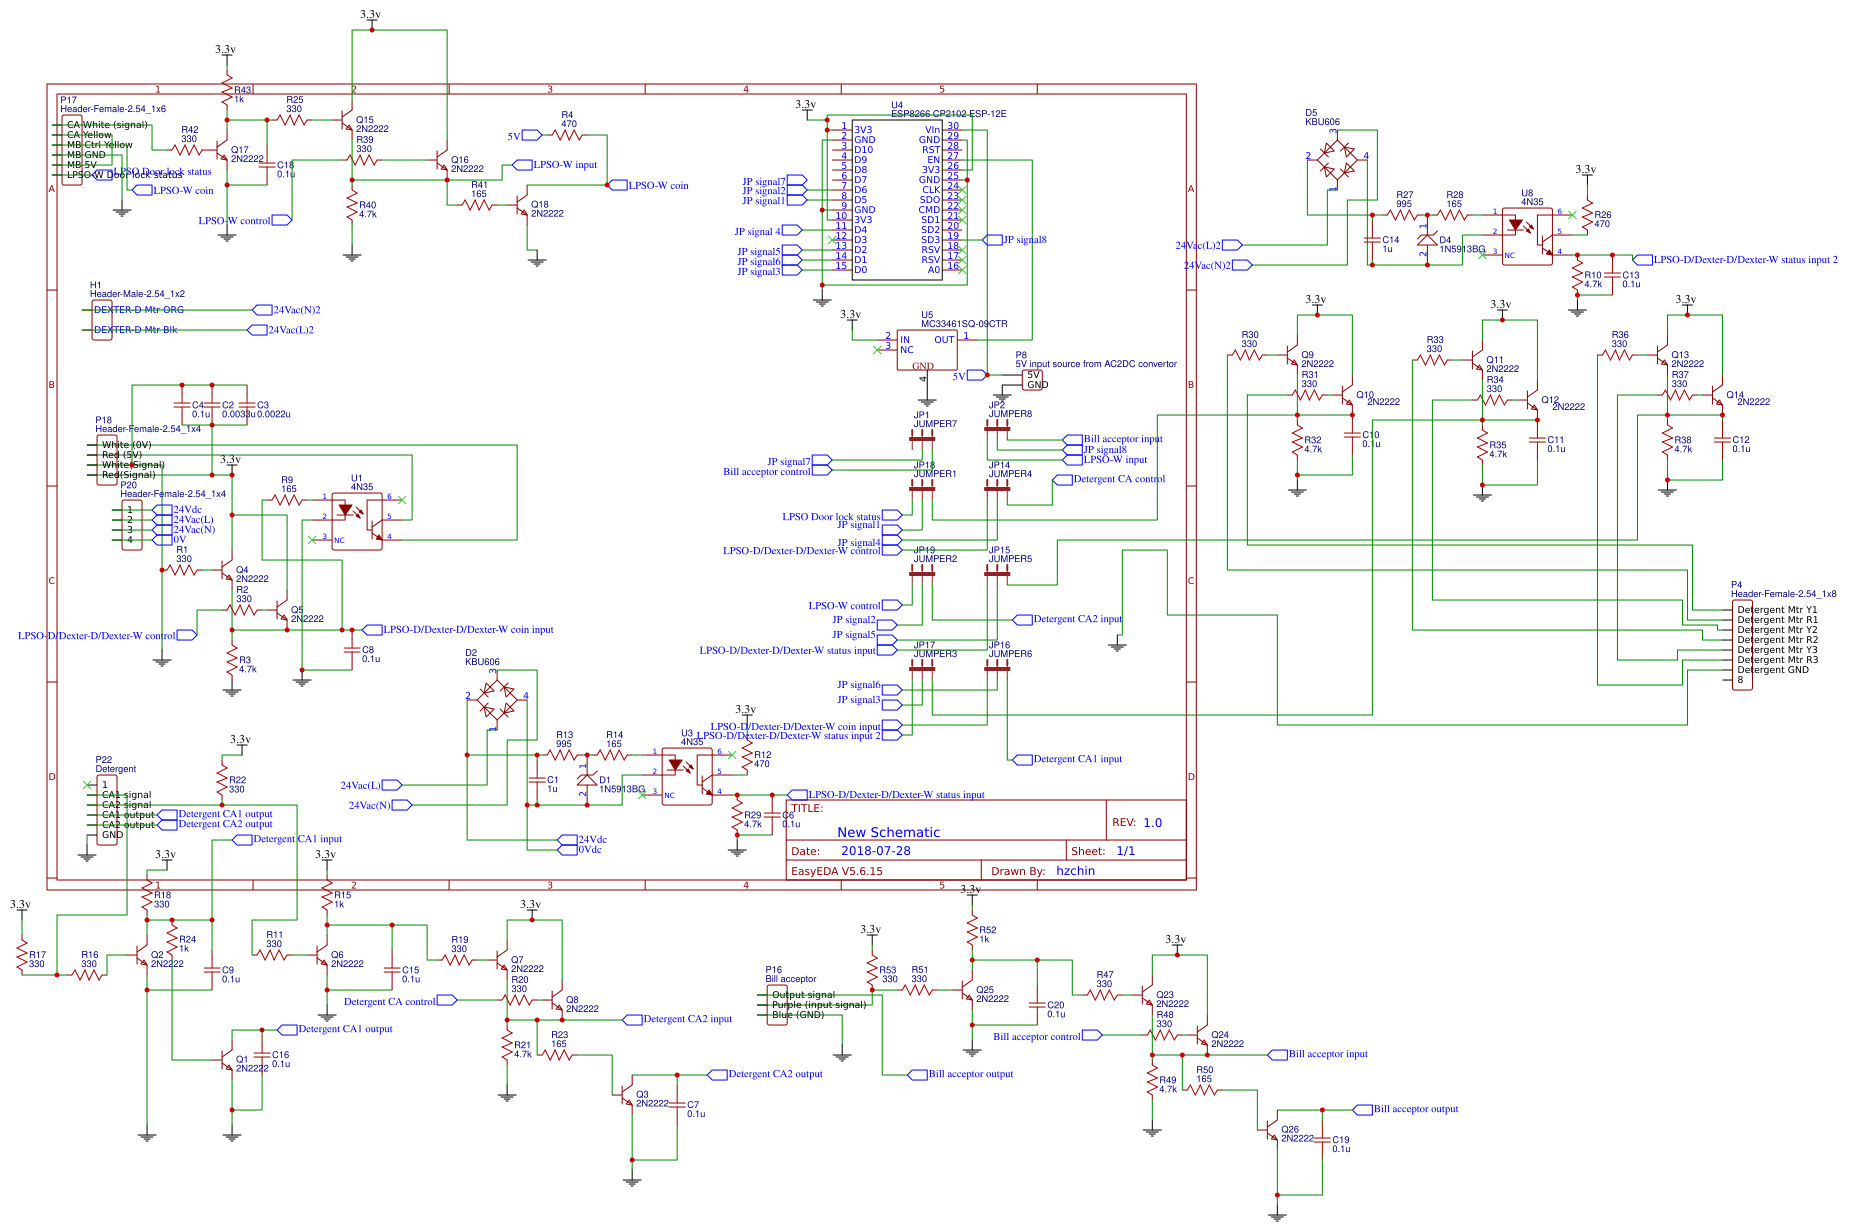Image resolution: width=1854 pixels, height=1231 pixels.
Task: Select resistor R43 1k
Action: 227,89
